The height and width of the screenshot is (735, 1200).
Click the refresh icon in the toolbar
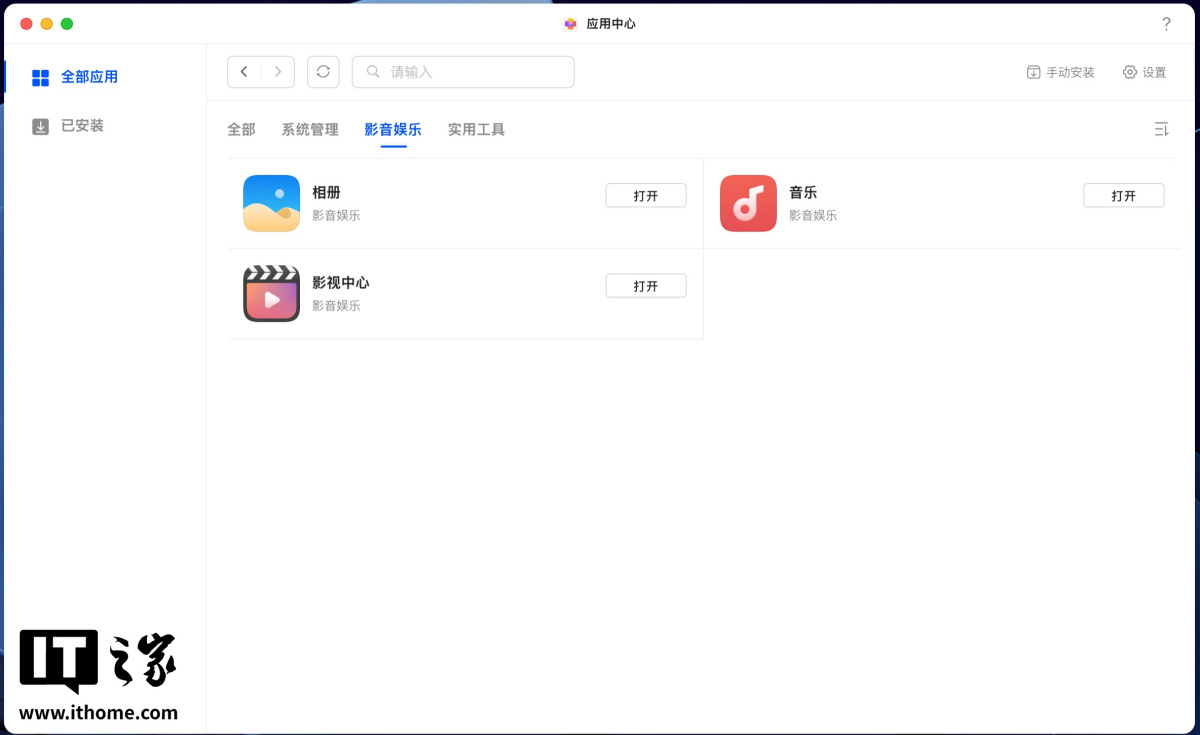323,72
